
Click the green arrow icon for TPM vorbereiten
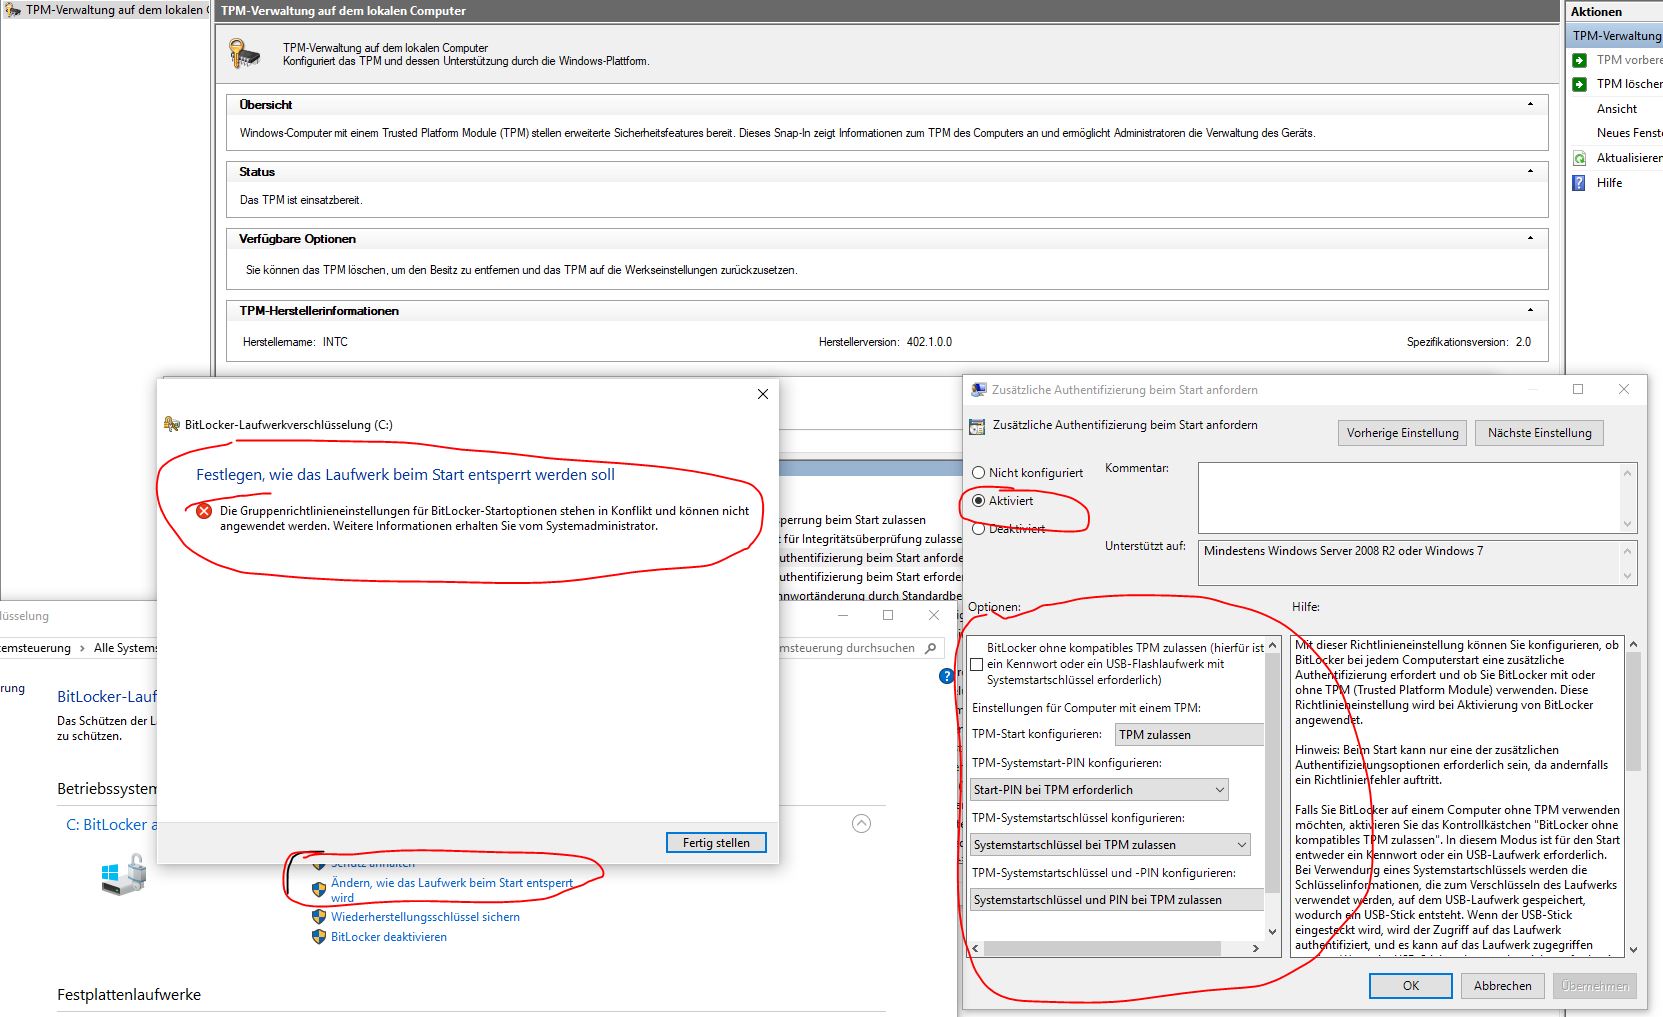(x=1580, y=60)
